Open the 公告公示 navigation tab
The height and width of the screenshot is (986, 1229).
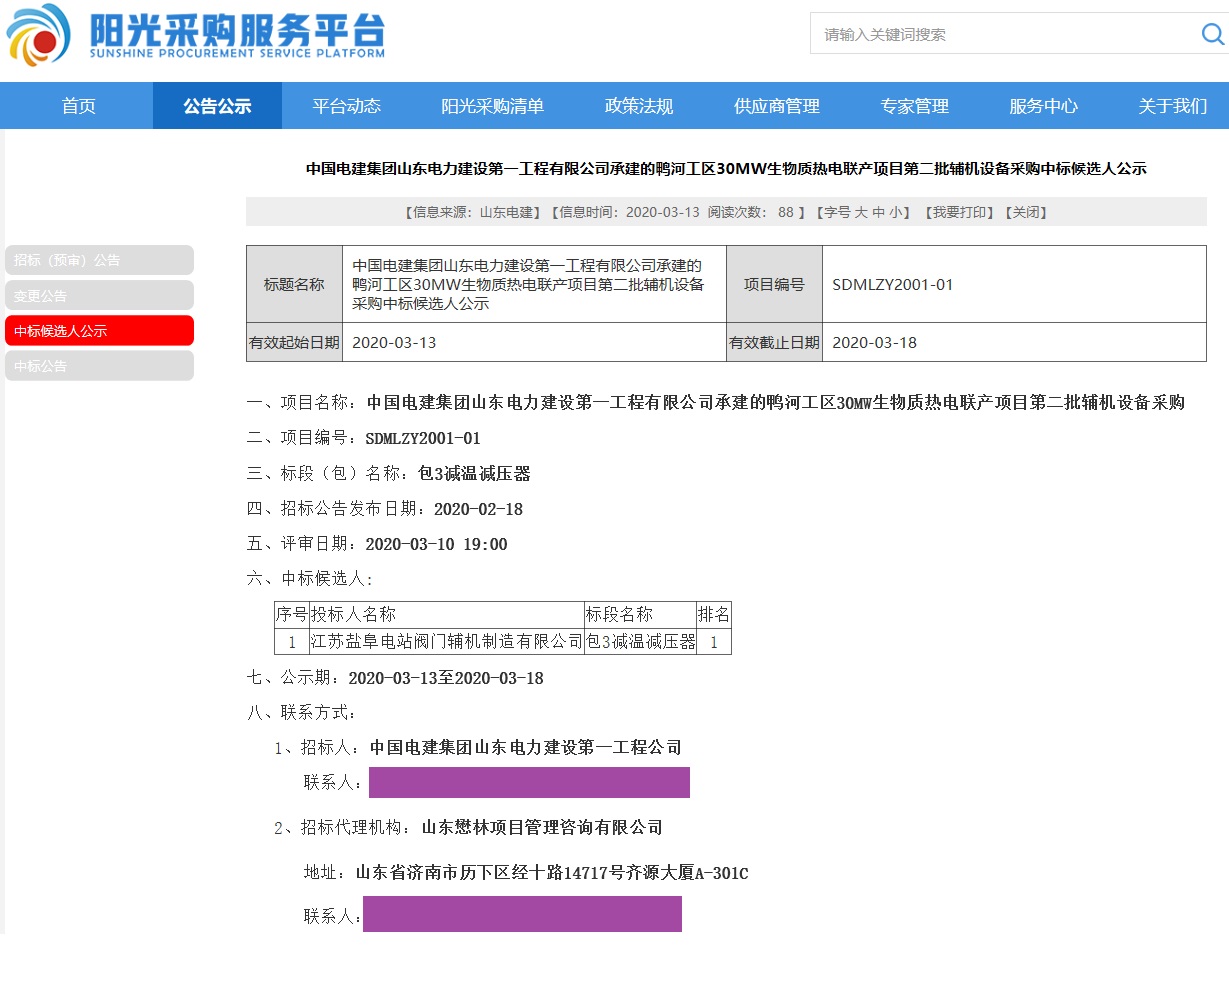tap(217, 106)
